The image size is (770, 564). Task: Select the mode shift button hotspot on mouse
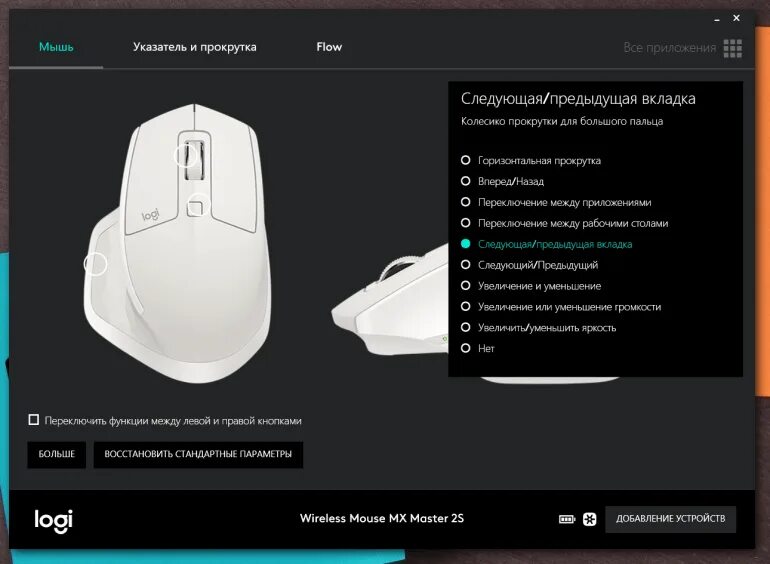click(198, 206)
